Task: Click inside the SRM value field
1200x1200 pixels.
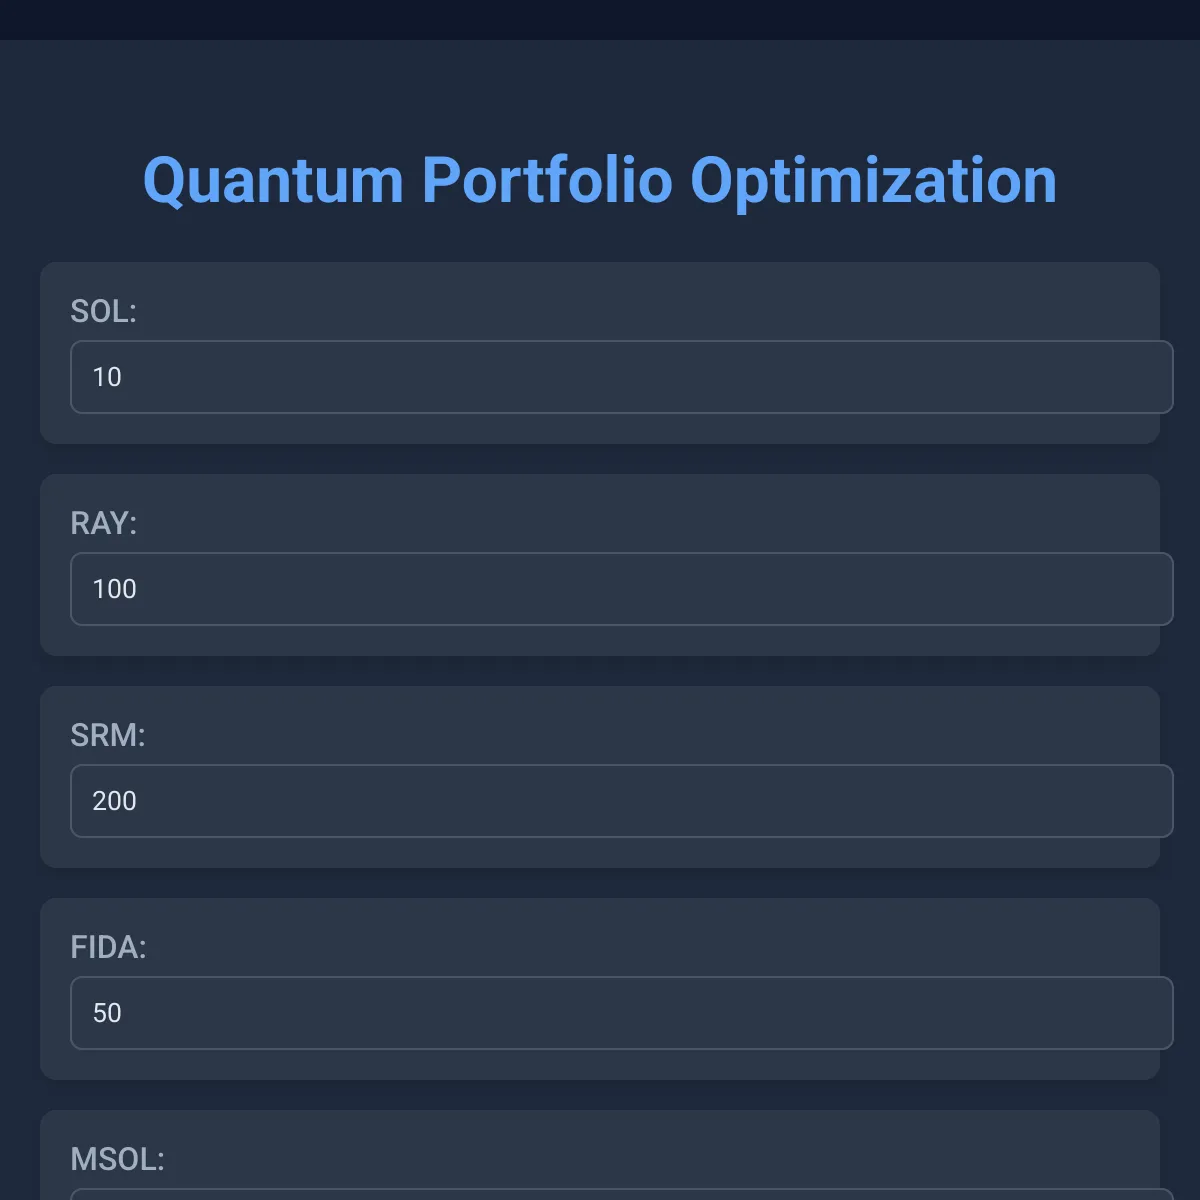Action: pos(620,801)
